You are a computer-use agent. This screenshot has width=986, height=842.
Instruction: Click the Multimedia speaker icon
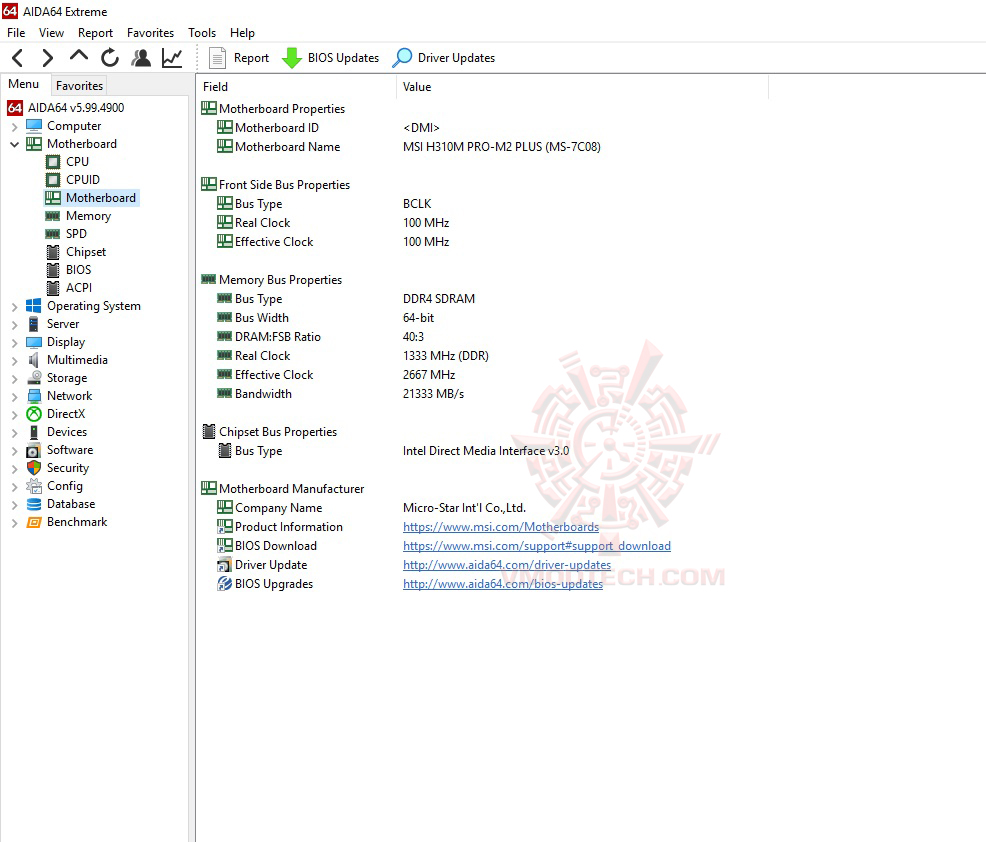(x=34, y=360)
